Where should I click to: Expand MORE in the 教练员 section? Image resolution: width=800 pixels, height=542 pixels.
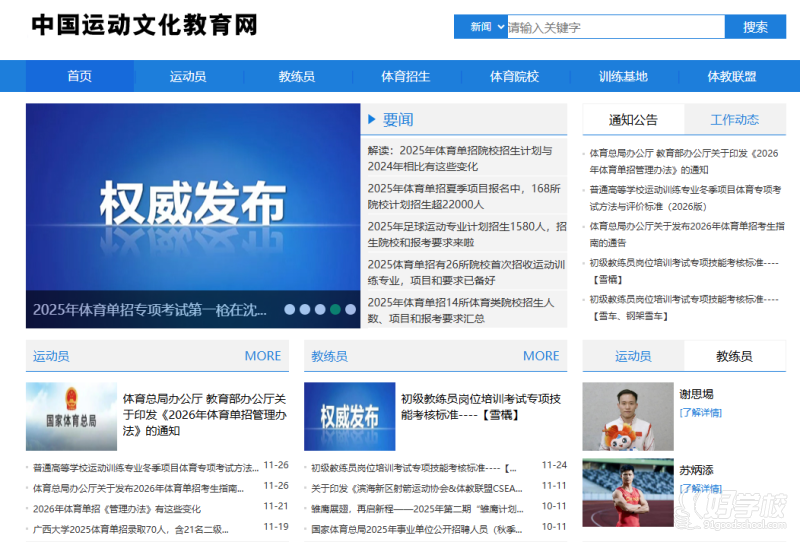click(541, 356)
